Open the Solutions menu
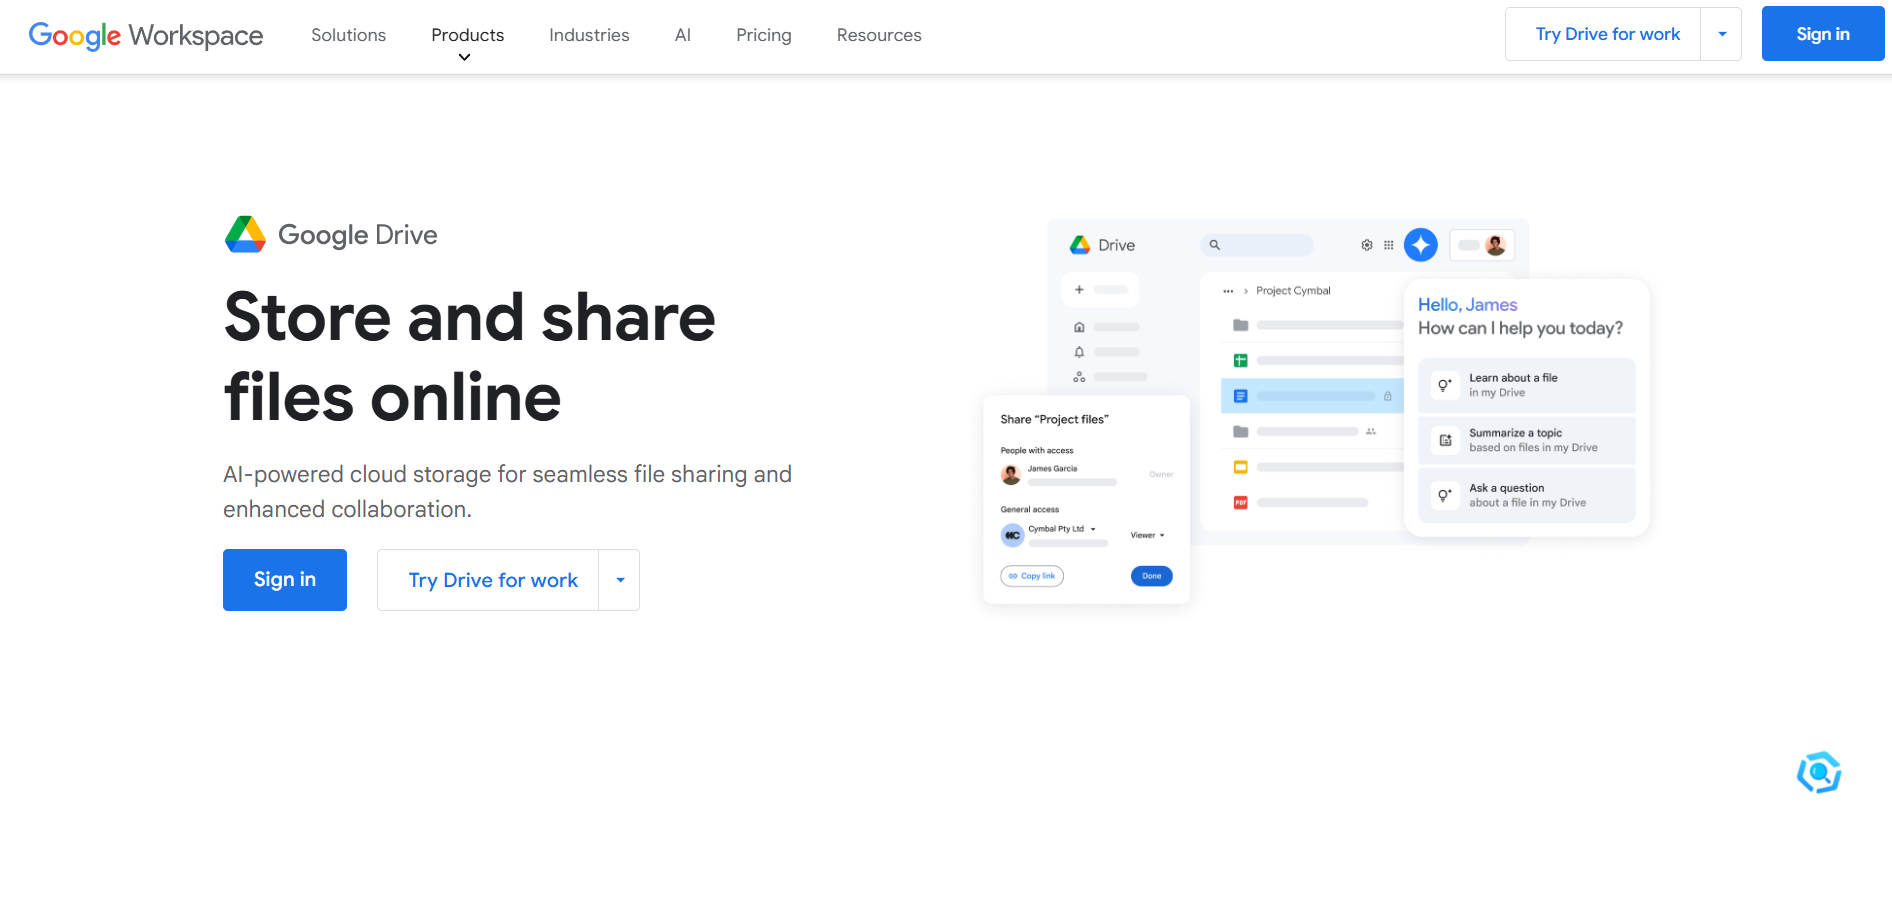The width and height of the screenshot is (1892, 906). [x=348, y=35]
